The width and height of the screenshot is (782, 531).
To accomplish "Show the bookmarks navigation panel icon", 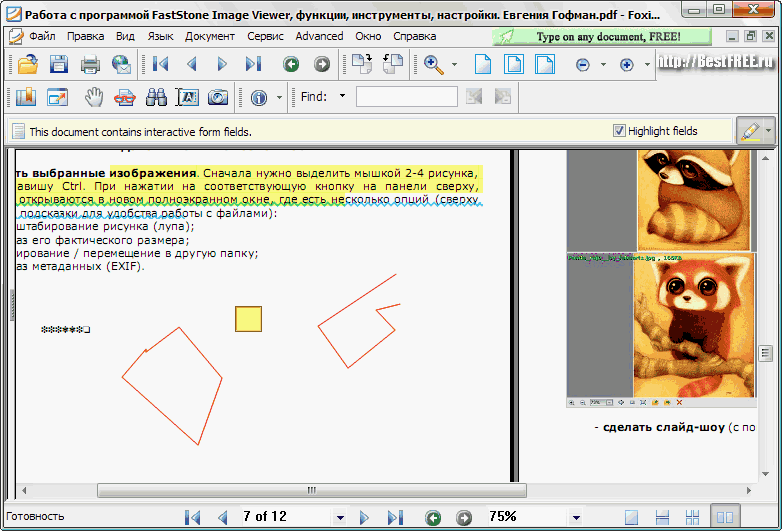I will click(26, 97).
